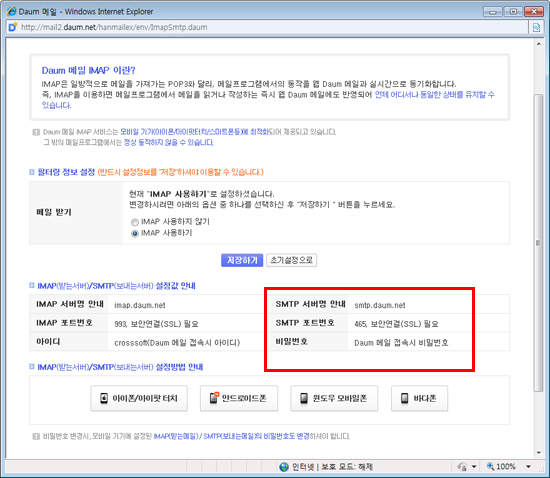This screenshot has width=550, height=478.
Task: Open the 아이폰/아이팟 터치 setup guide
Action: (x=139, y=398)
